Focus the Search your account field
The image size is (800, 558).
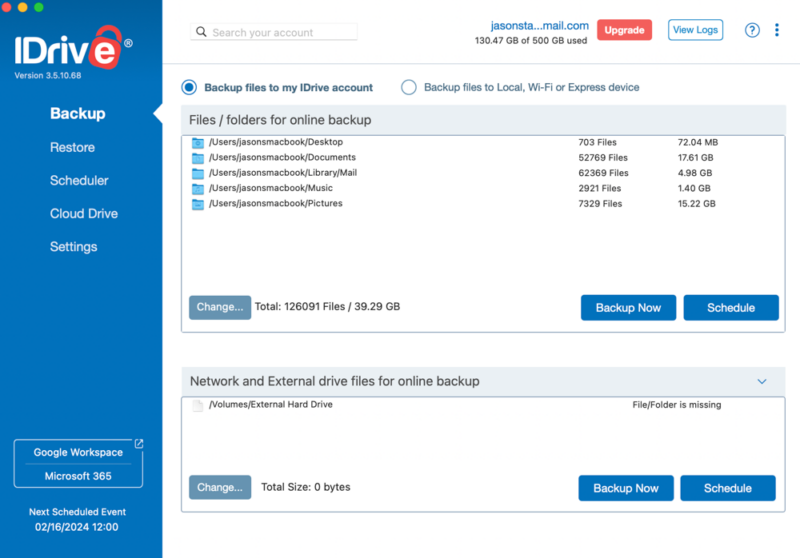(x=274, y=32)
